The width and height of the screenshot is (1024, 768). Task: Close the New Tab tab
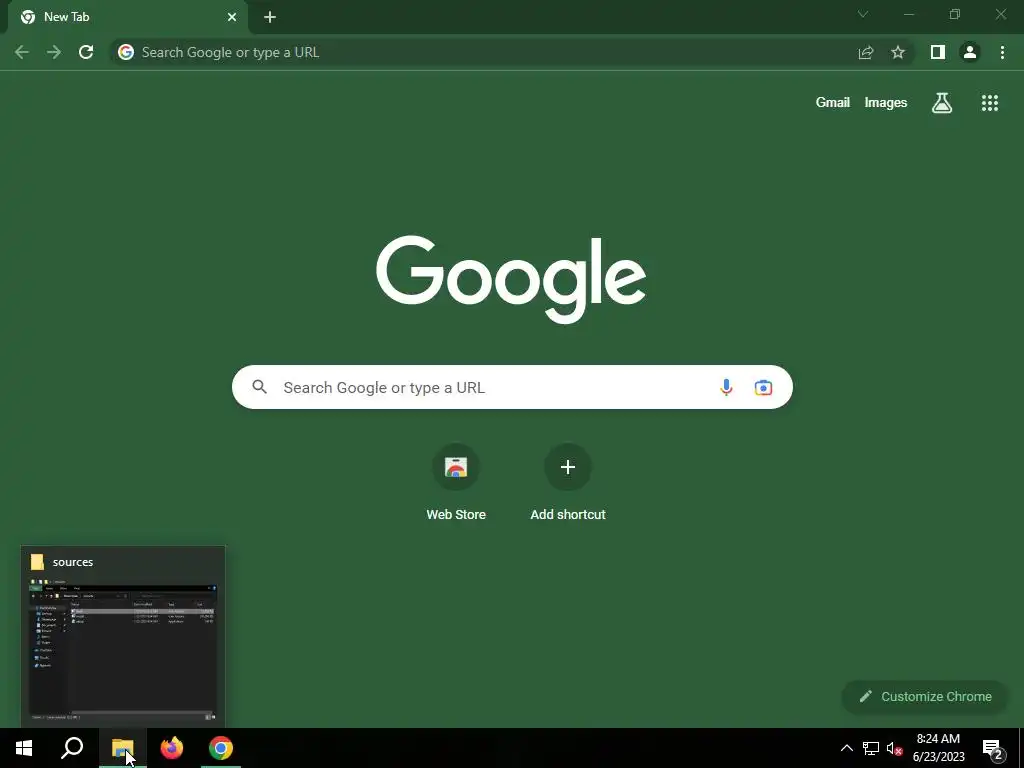(x=232, y=17)
